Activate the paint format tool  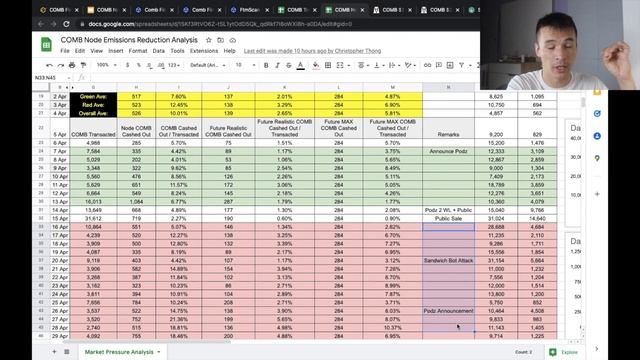click(83, 65)
